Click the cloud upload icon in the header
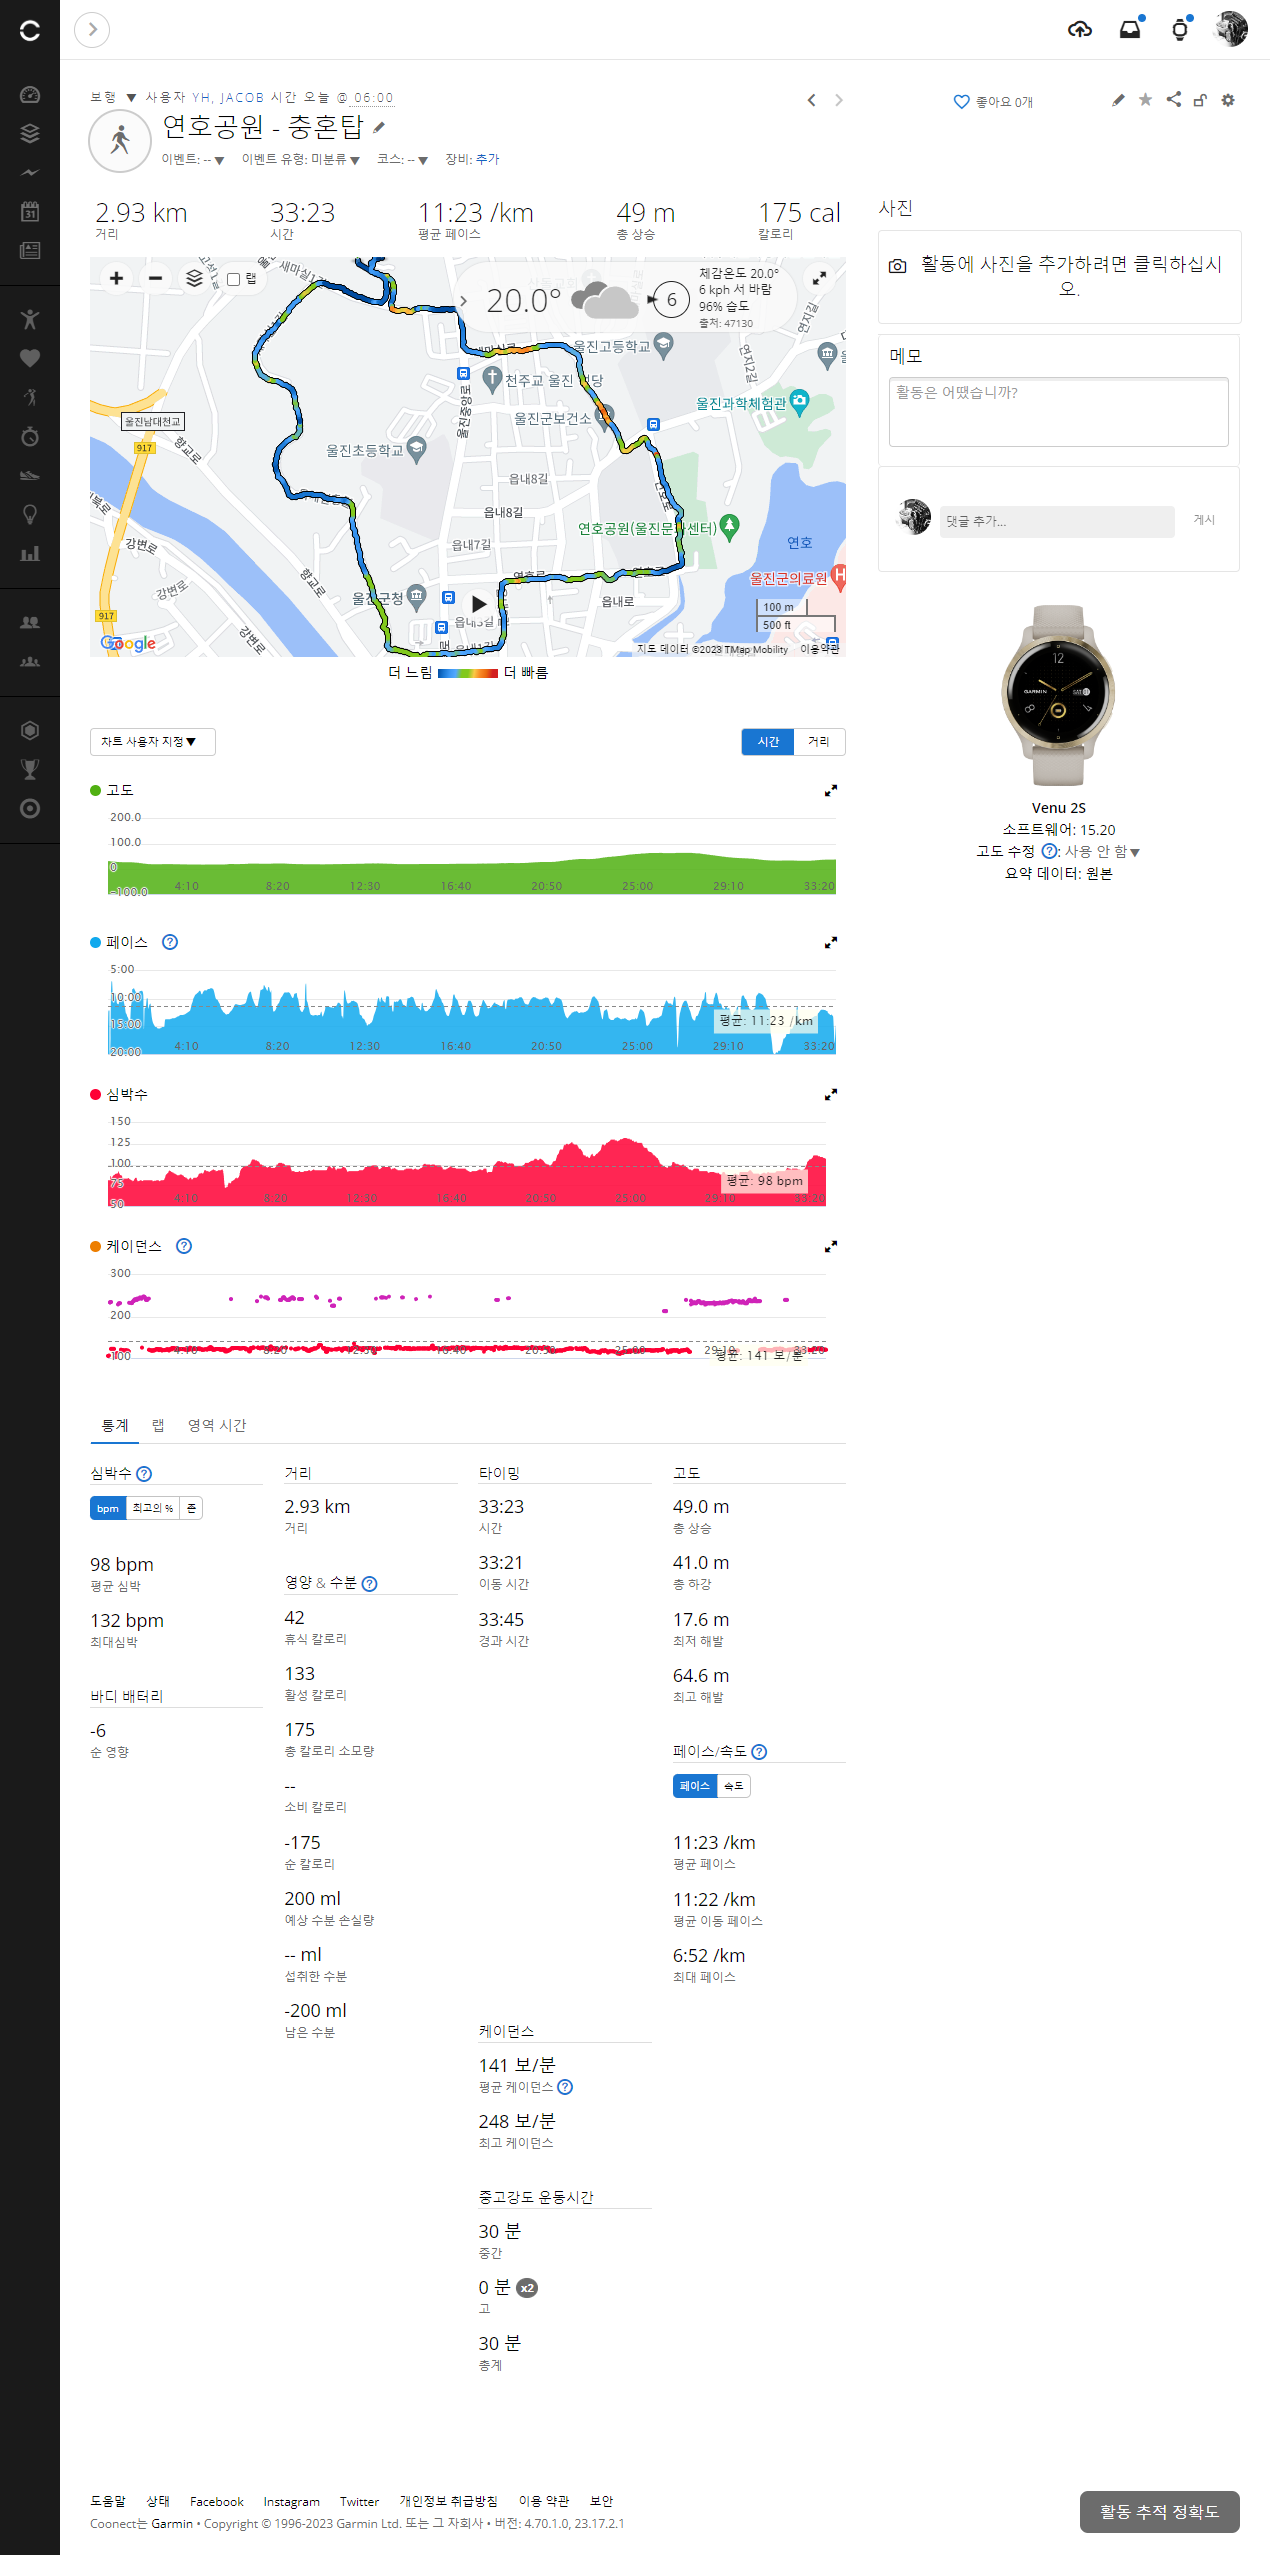The width and height of the screenshot is (1270, 2555). [x=1080, y=30]
